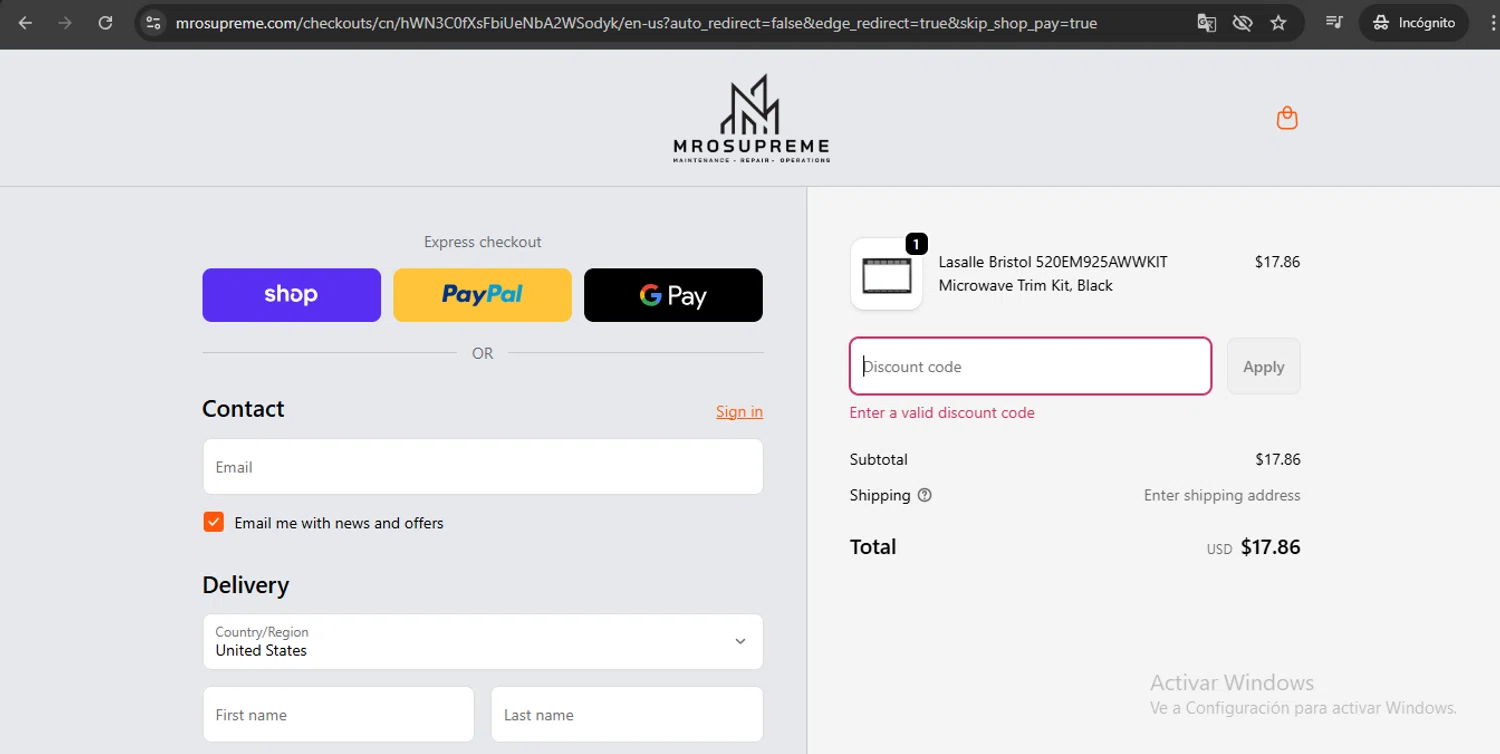1500x754 pixels.
Task: Click the Delivery section heading
Action: 245,585
